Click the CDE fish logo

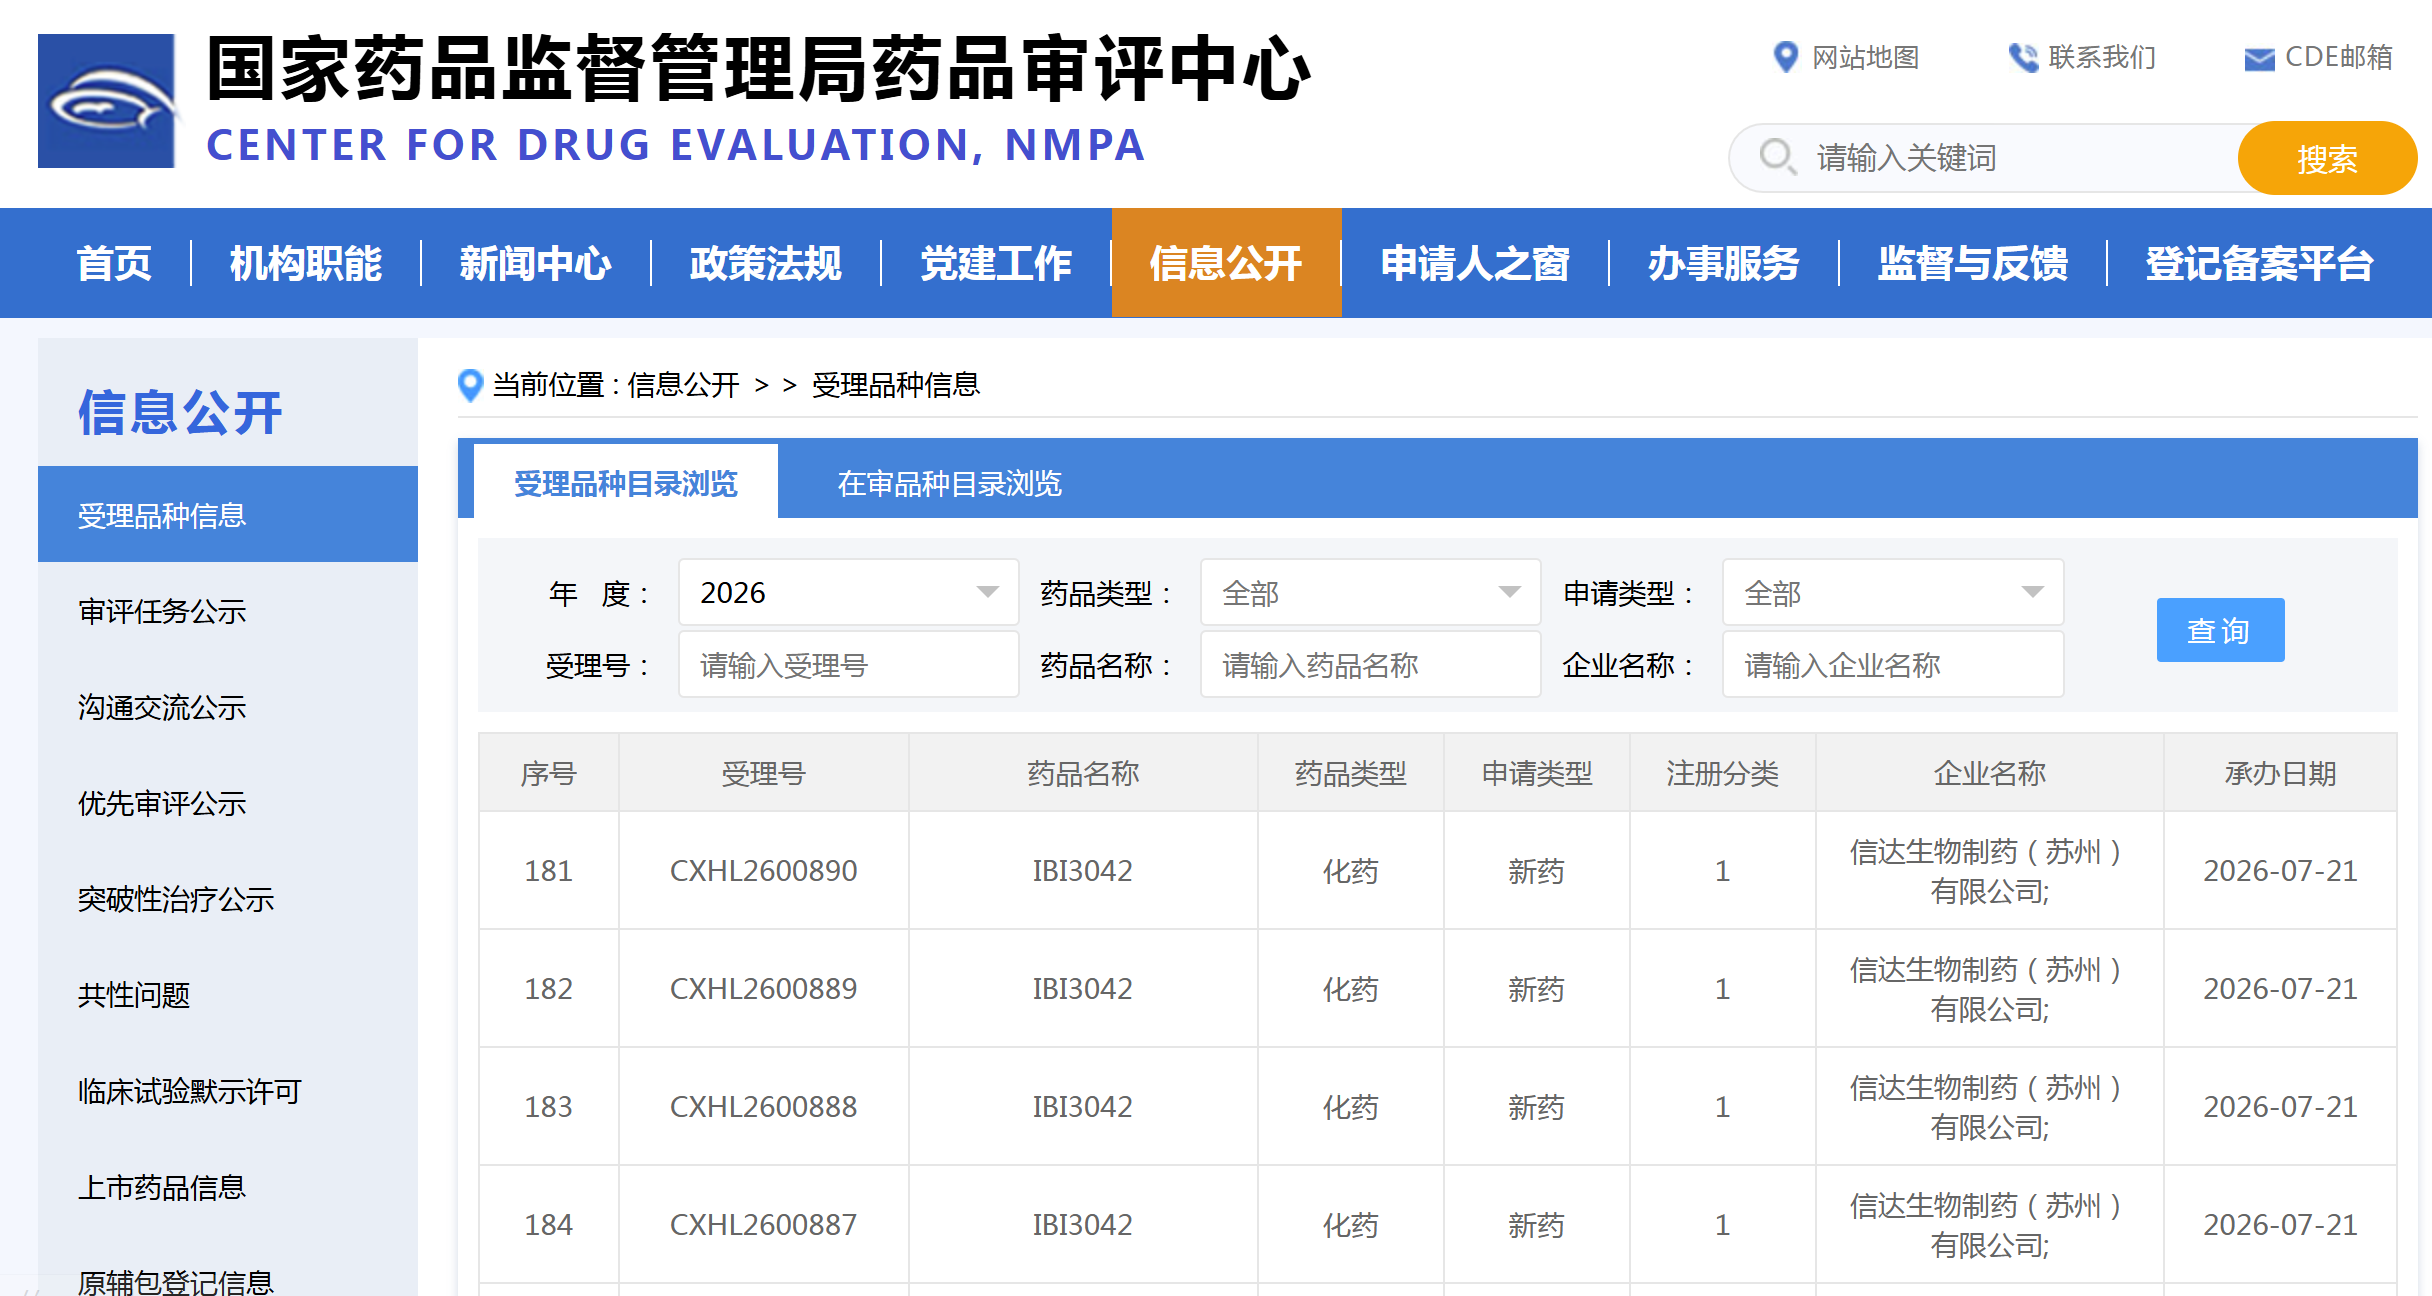[106, 101]
